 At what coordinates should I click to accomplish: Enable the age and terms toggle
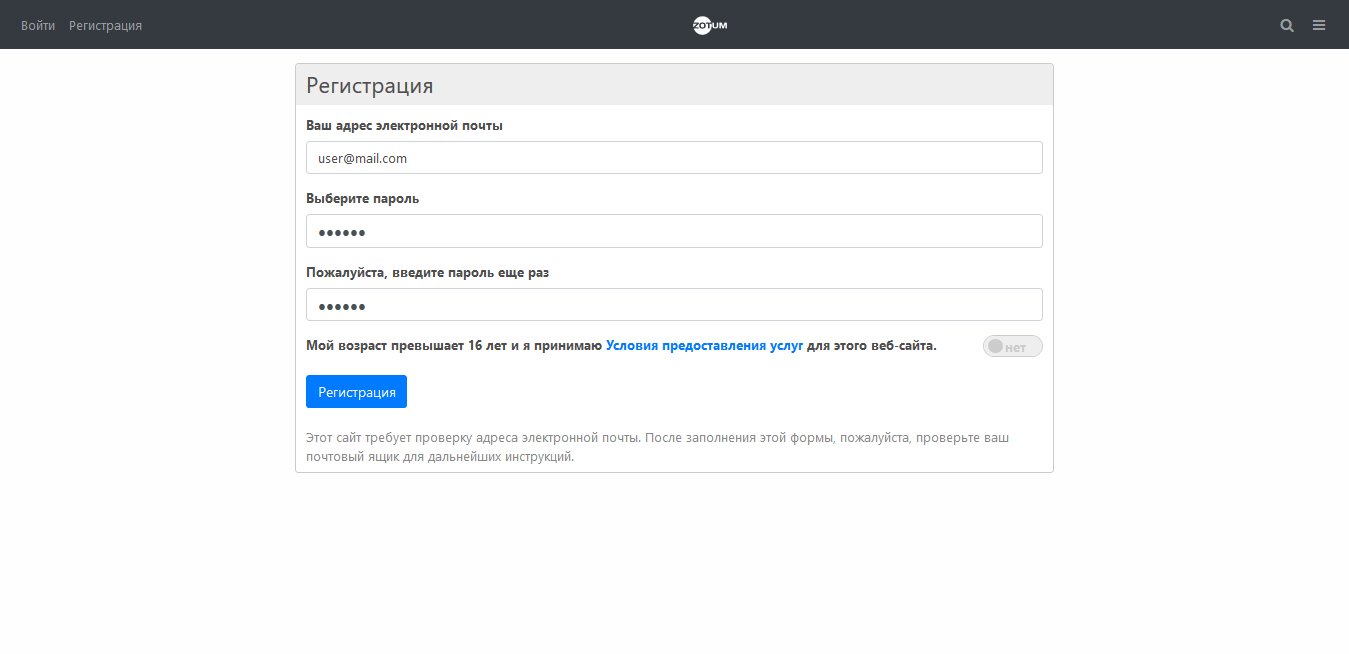pos(1012,347)
